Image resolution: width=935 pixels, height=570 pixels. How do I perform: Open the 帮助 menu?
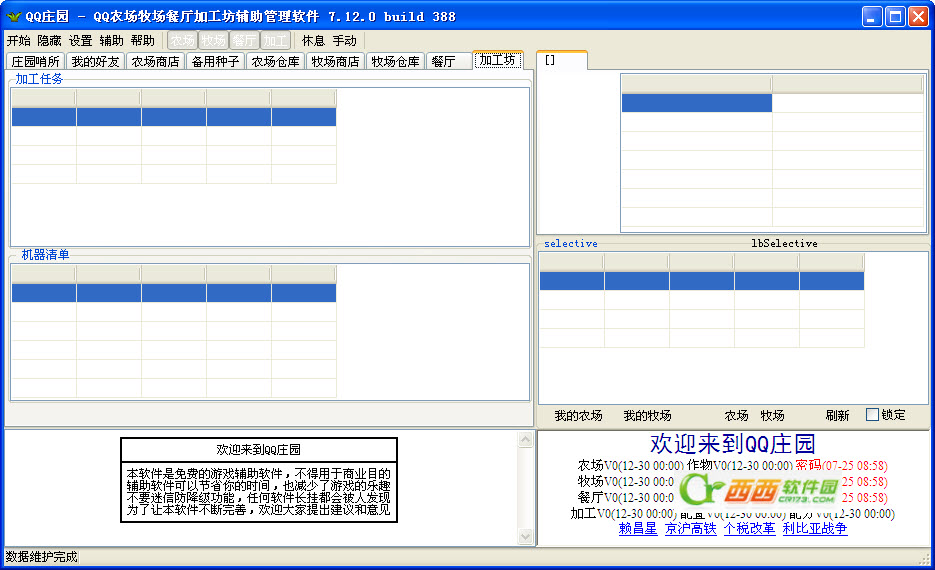143,41
